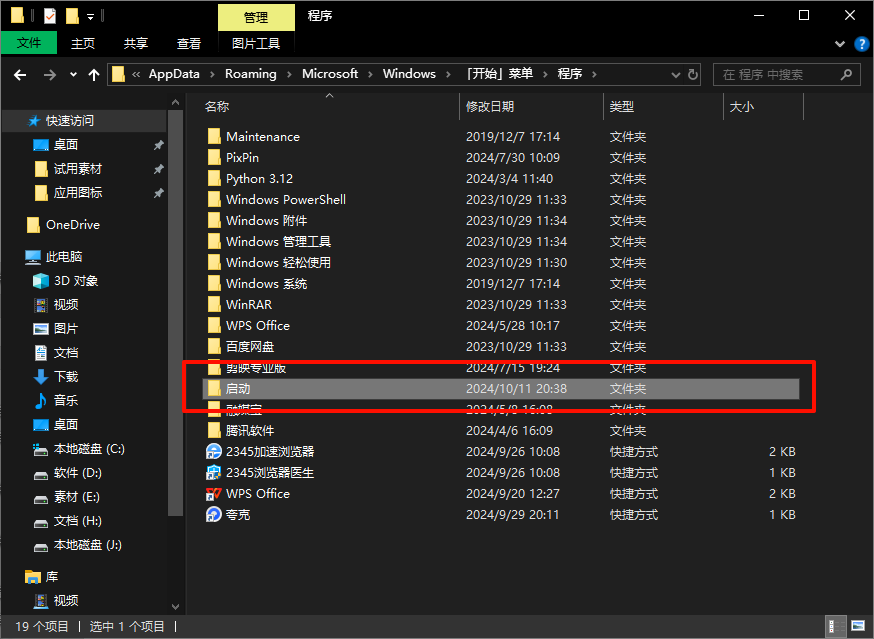Open the 2345加速浏览器 shortcut icon
Viewport: 874px width, 639px height.
coord(213,451)
